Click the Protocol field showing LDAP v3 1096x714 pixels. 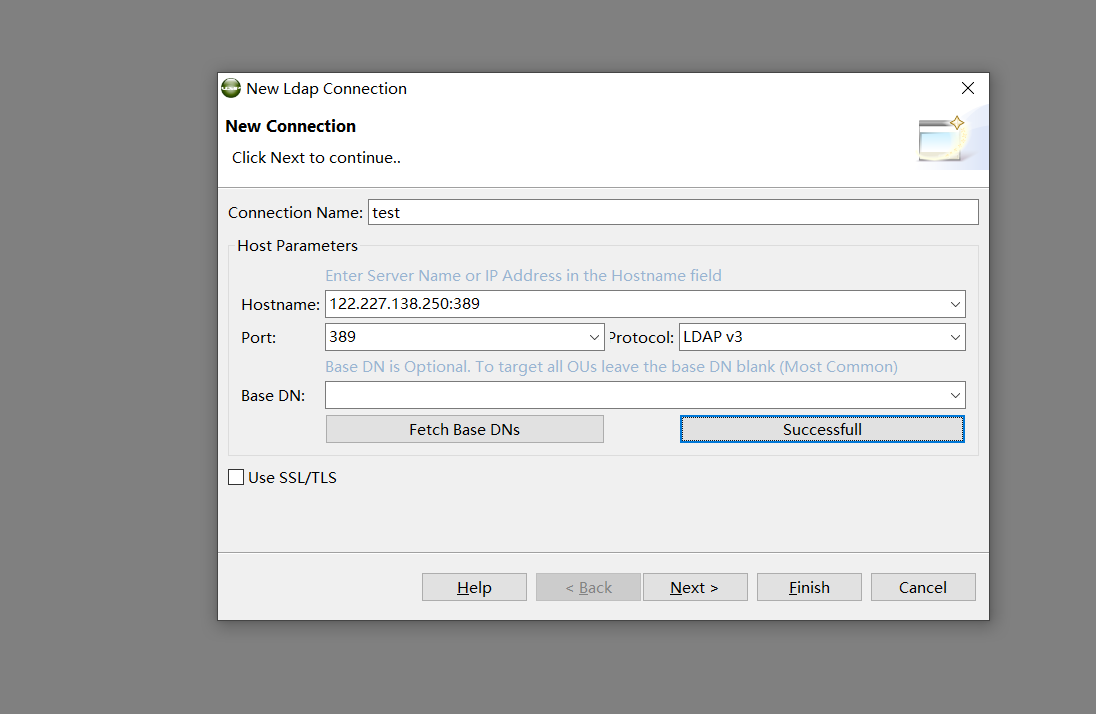[810, 337]
